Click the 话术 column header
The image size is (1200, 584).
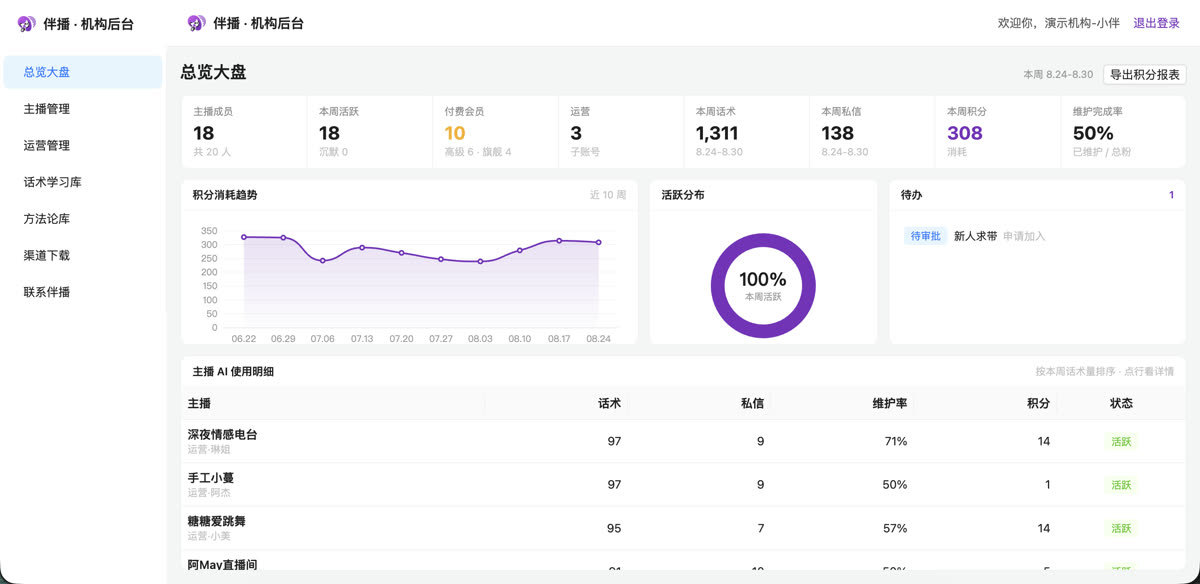click(609, 403)
